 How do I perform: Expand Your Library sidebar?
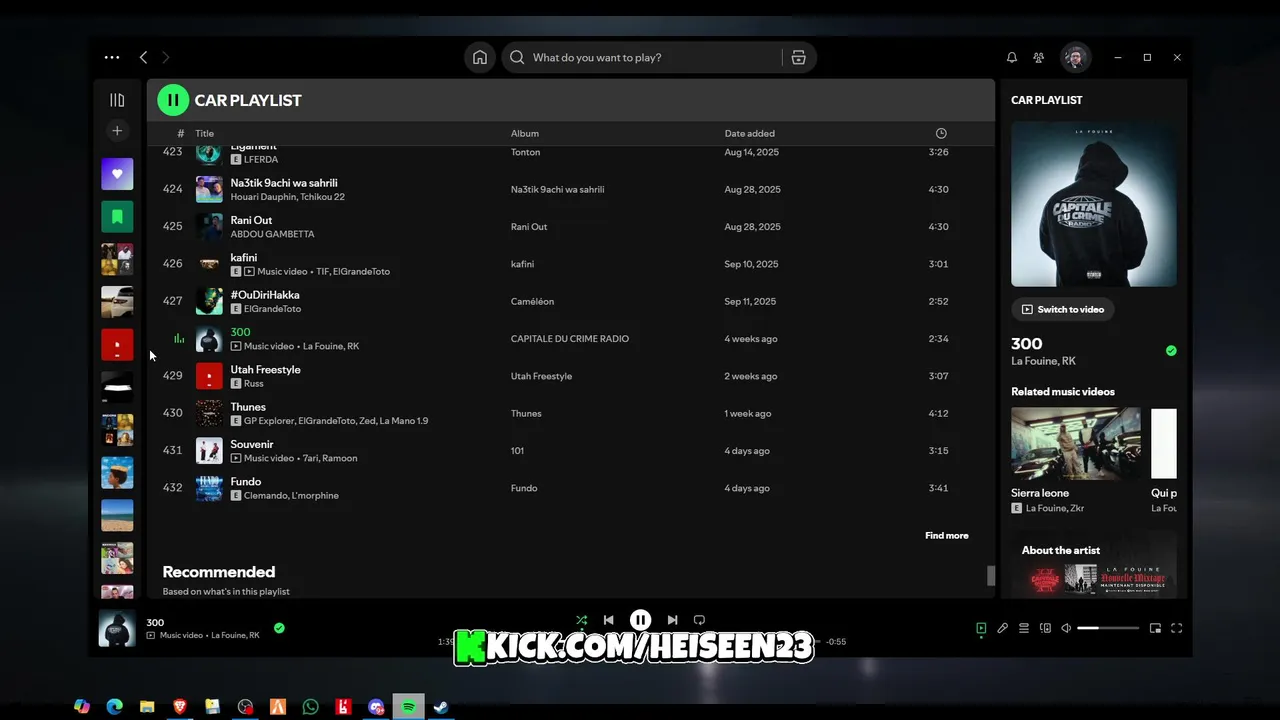(117, 100)
